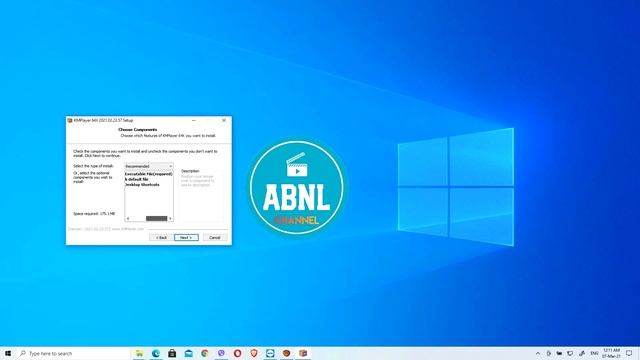640x360 pixels.
Task: Open TeamViewer from the taskbar
Action: tap(270, 353)
